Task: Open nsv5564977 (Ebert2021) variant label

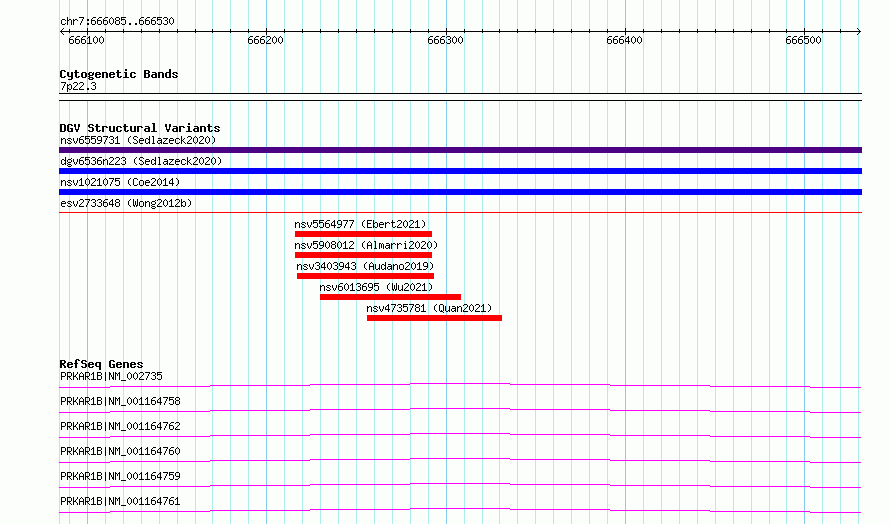Action: (x=360, y=224)
